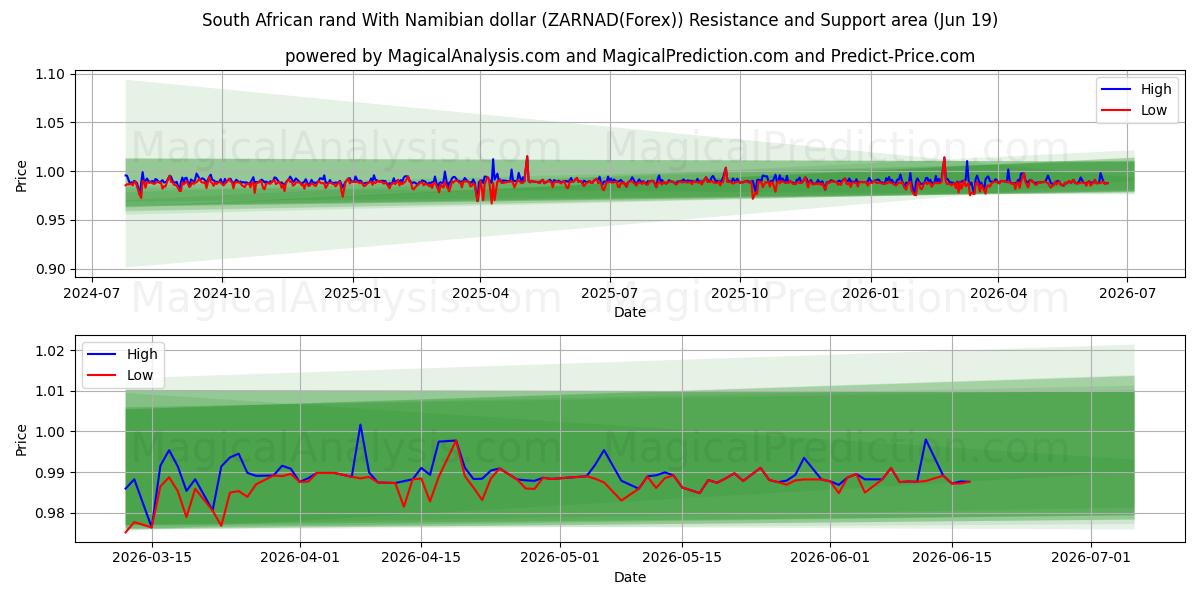Click 'Low' in the top chart legend
The height and width of the screenshot is (600, 1200).
(1154, 110)
